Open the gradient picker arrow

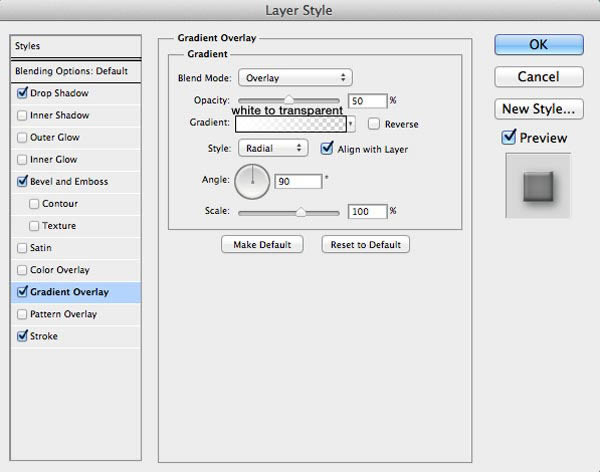coord(351,124)
